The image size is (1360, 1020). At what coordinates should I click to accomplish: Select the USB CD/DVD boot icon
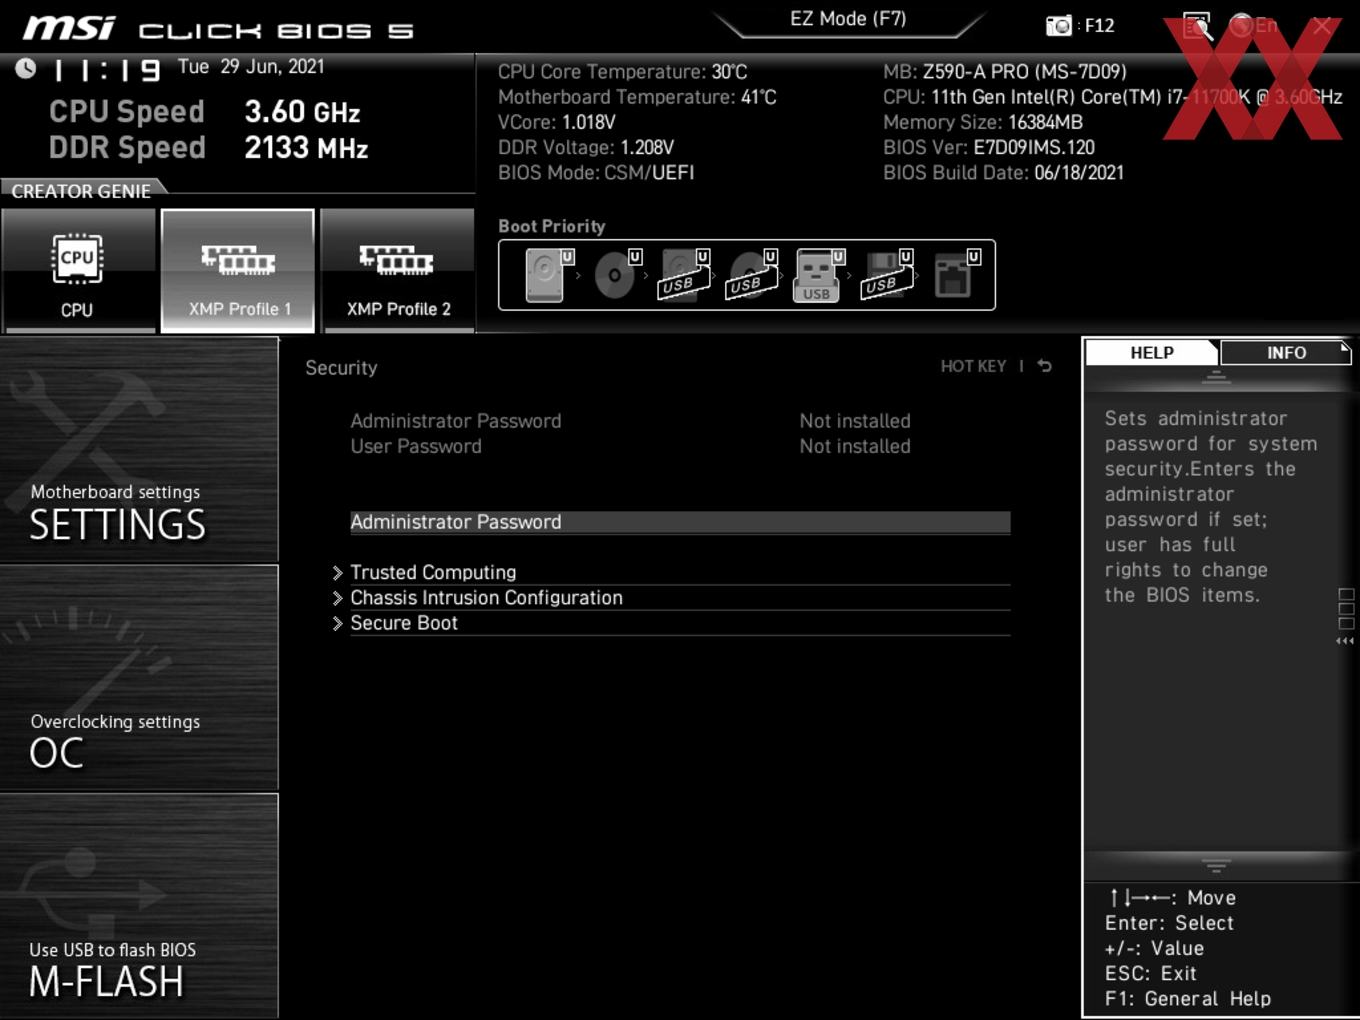[752, 274]
